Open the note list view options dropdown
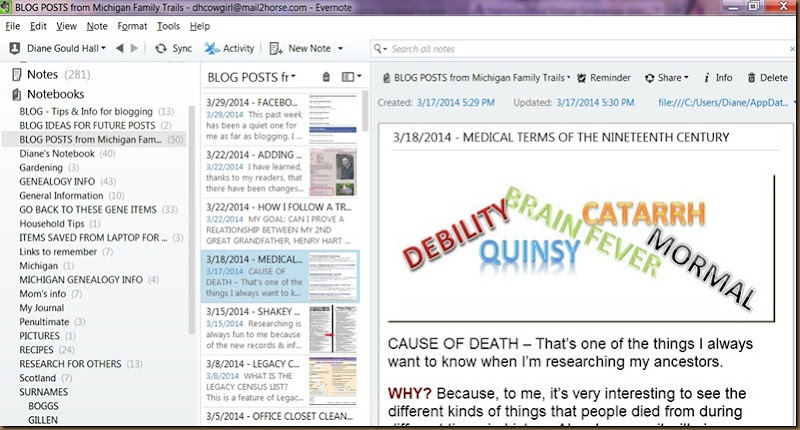The height and width of the screenshot is (430, 800). coord(351,77)
